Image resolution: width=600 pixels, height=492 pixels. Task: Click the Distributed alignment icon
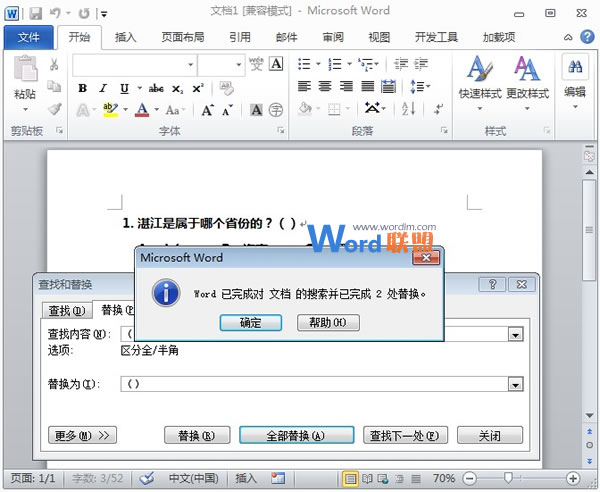click(x=388, y=86)
